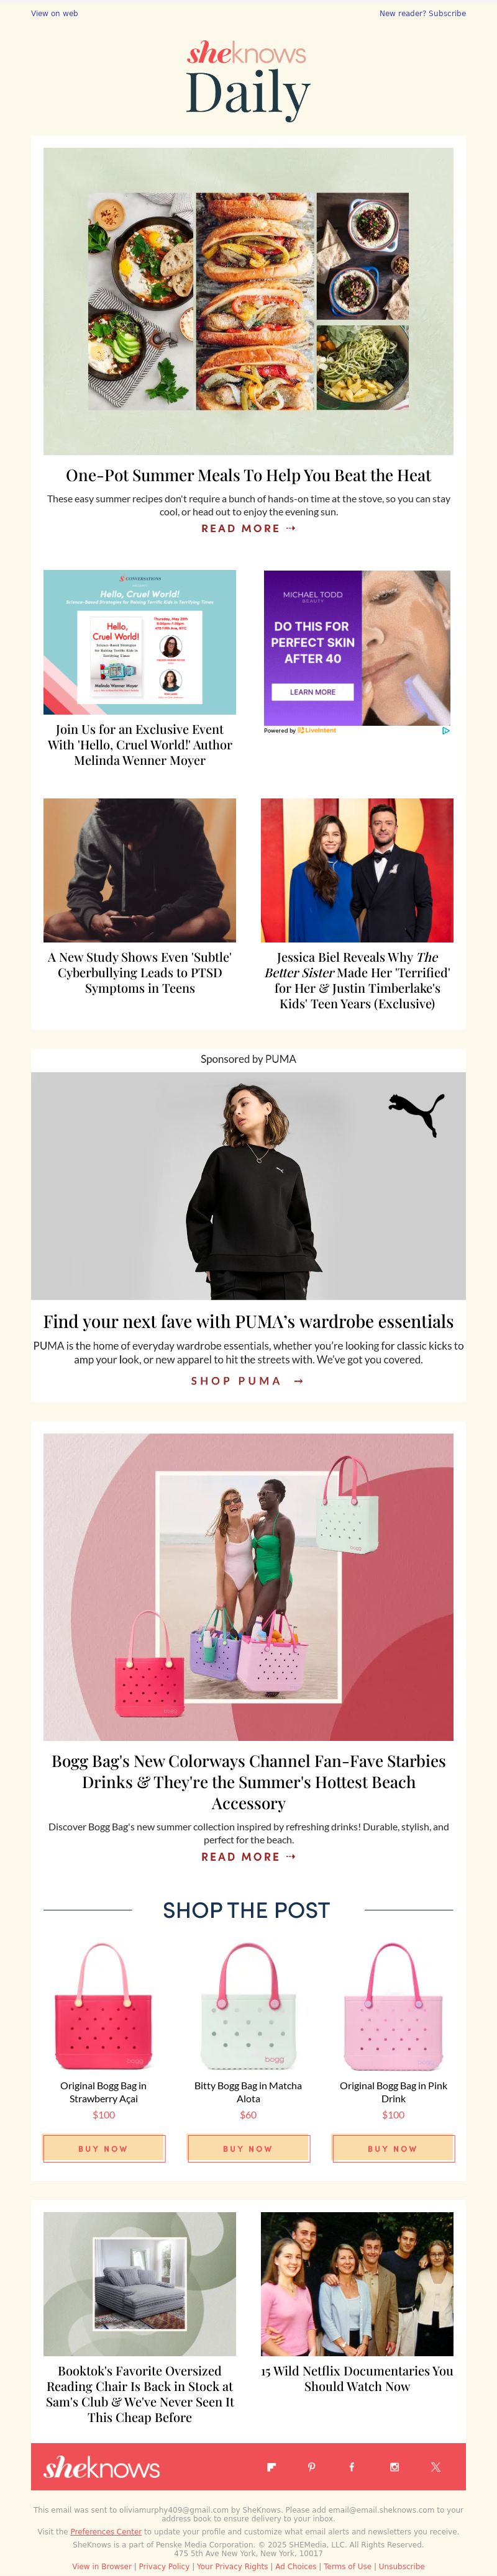Click Unsubscribe in the footer

point(401,2566)
